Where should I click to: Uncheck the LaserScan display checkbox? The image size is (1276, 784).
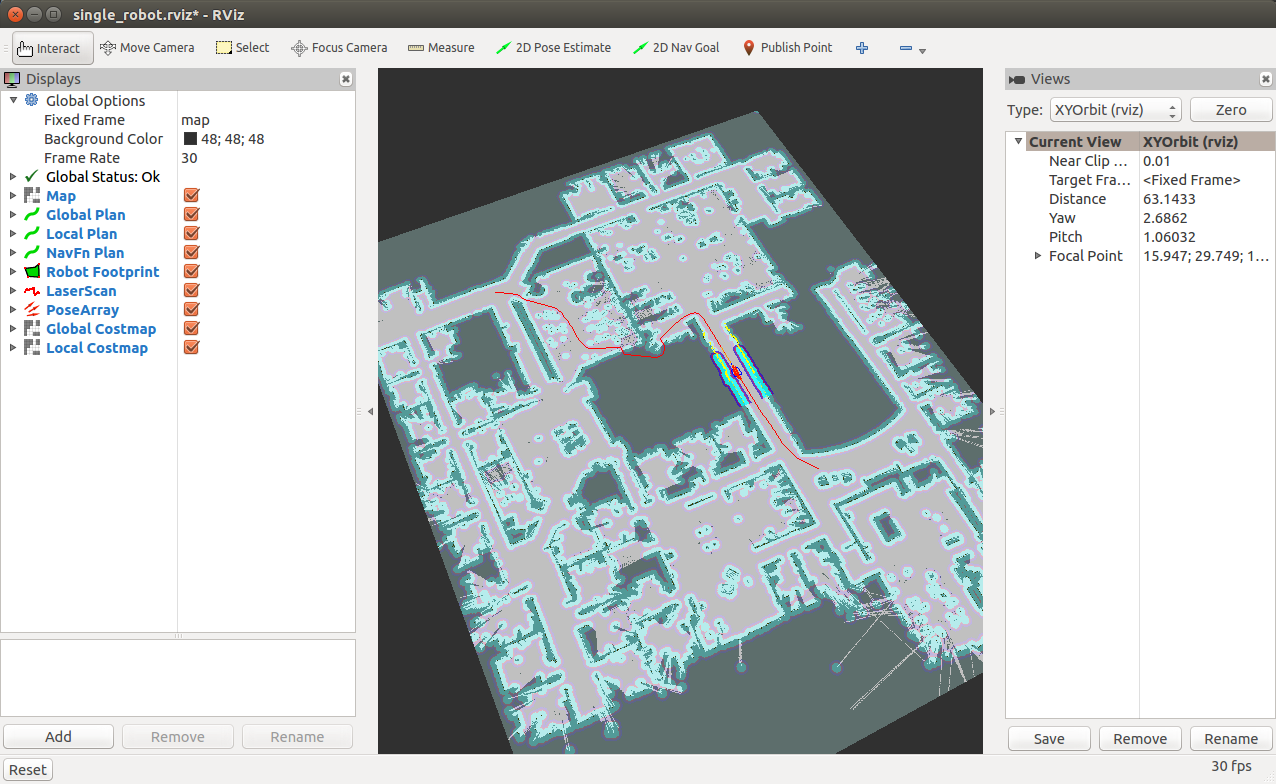(x=192, y=291)
